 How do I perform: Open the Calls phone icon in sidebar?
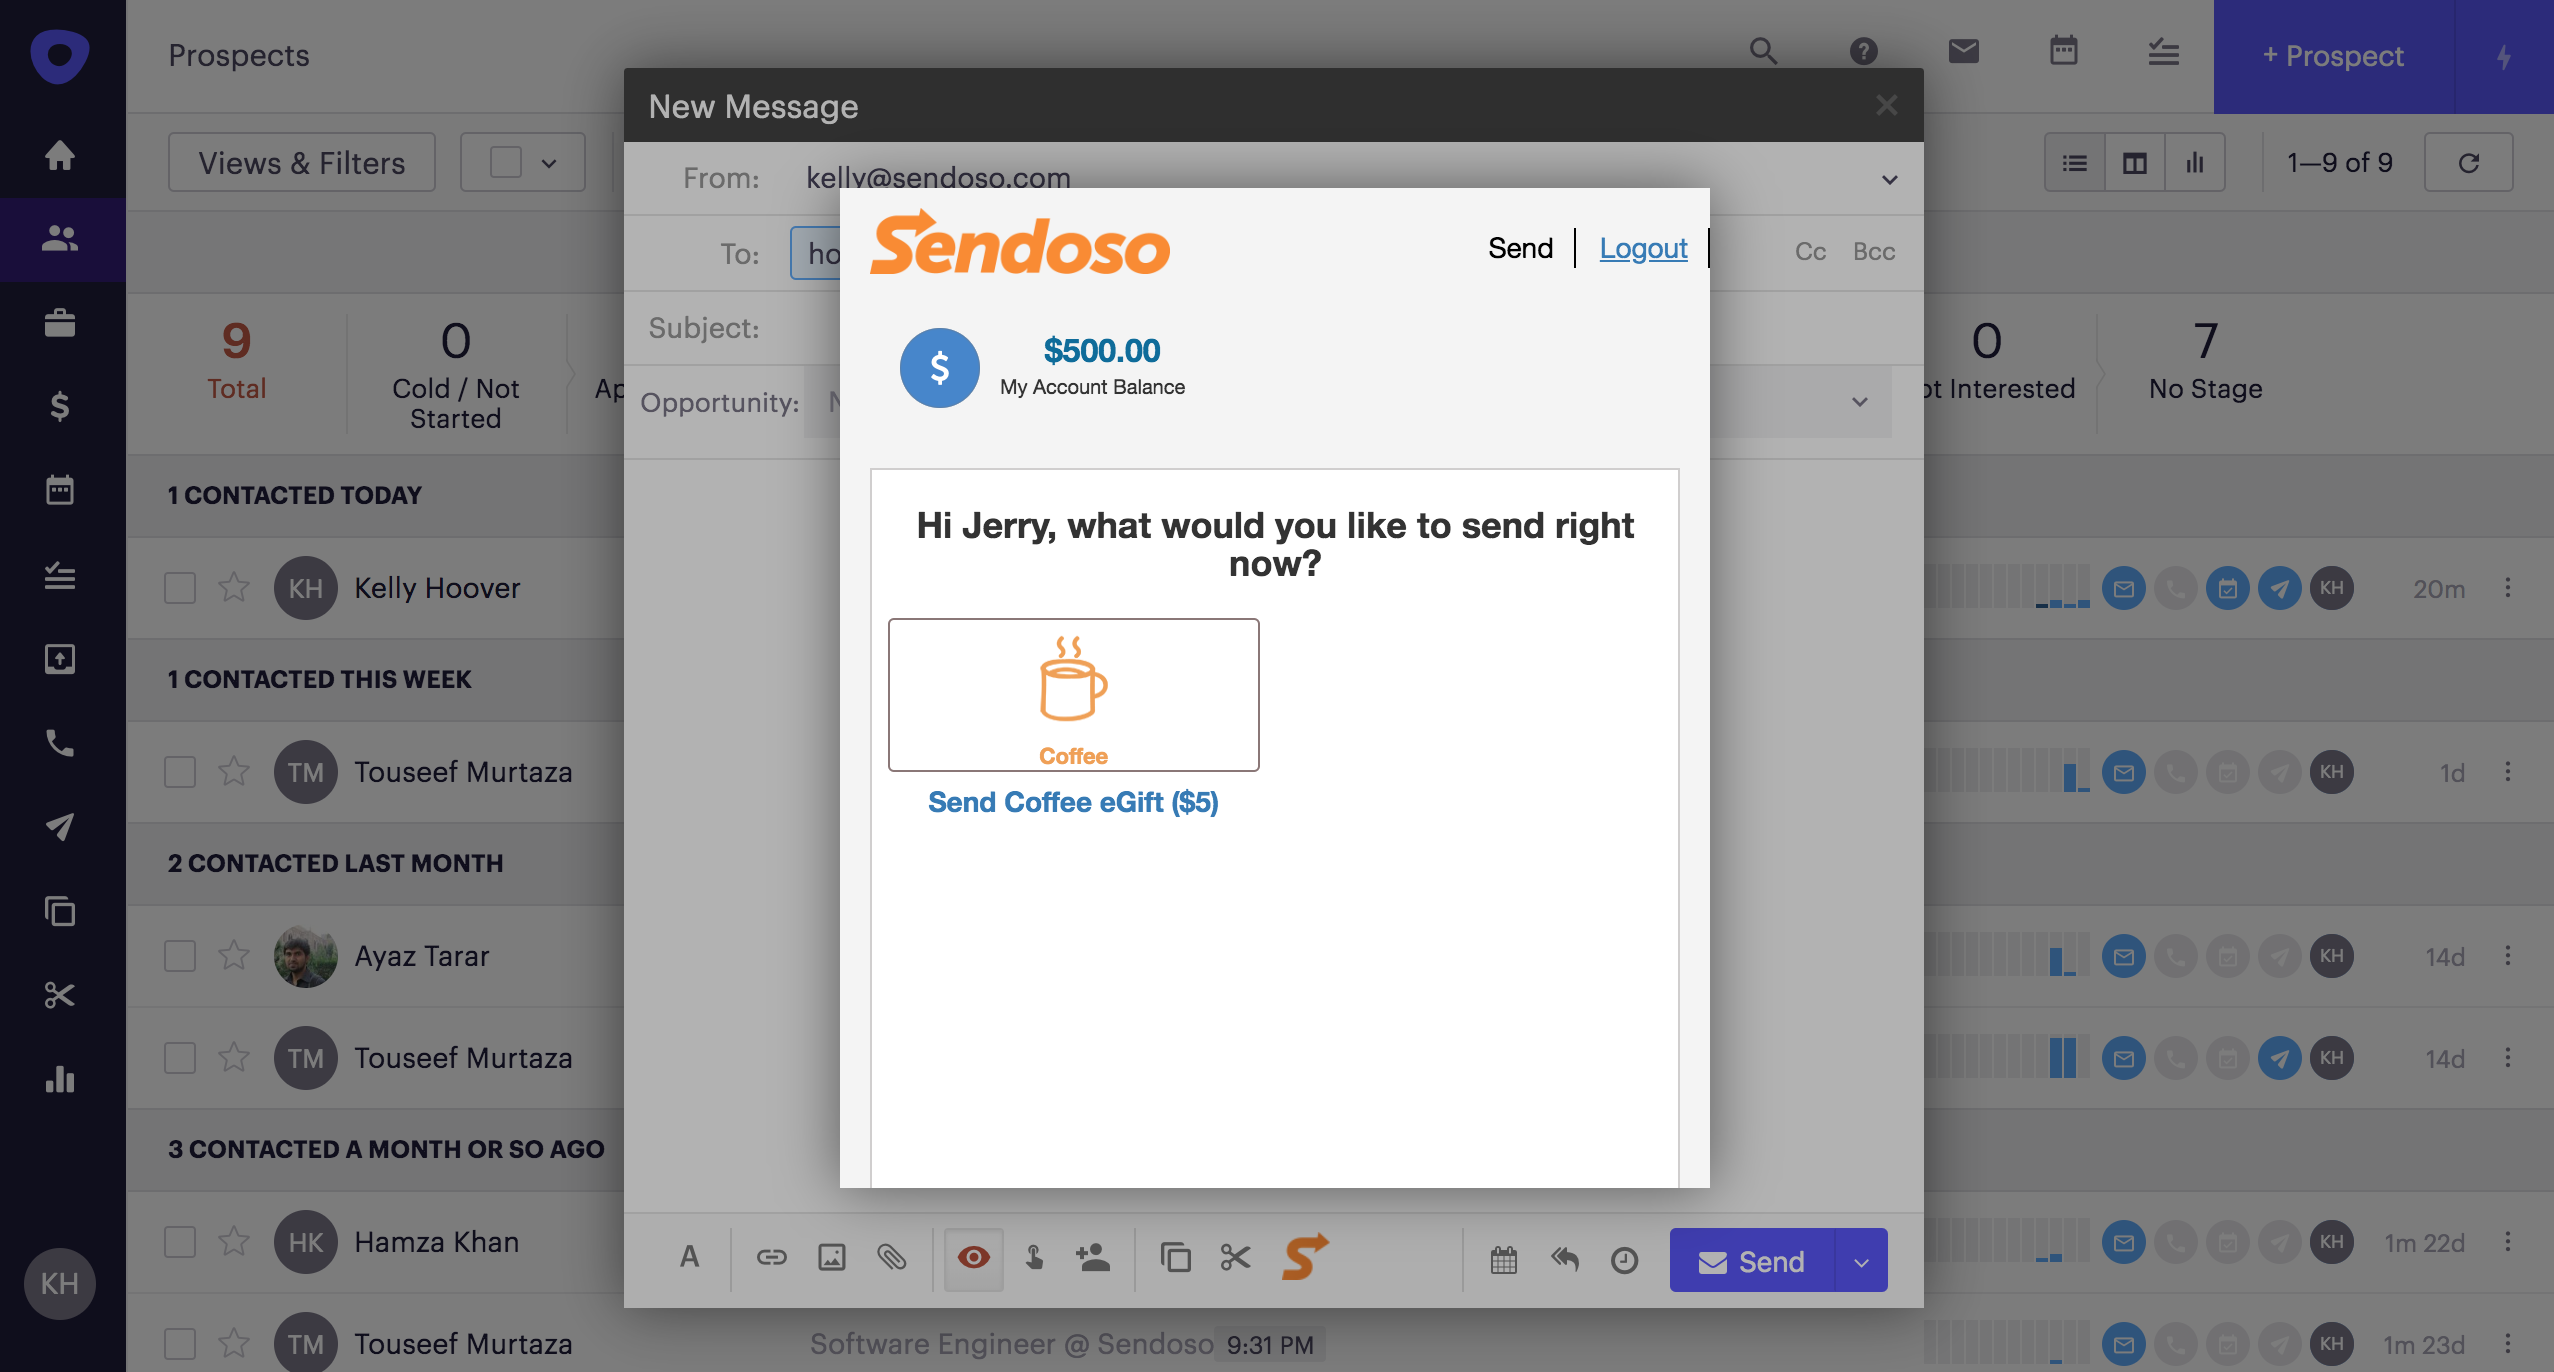60,743
